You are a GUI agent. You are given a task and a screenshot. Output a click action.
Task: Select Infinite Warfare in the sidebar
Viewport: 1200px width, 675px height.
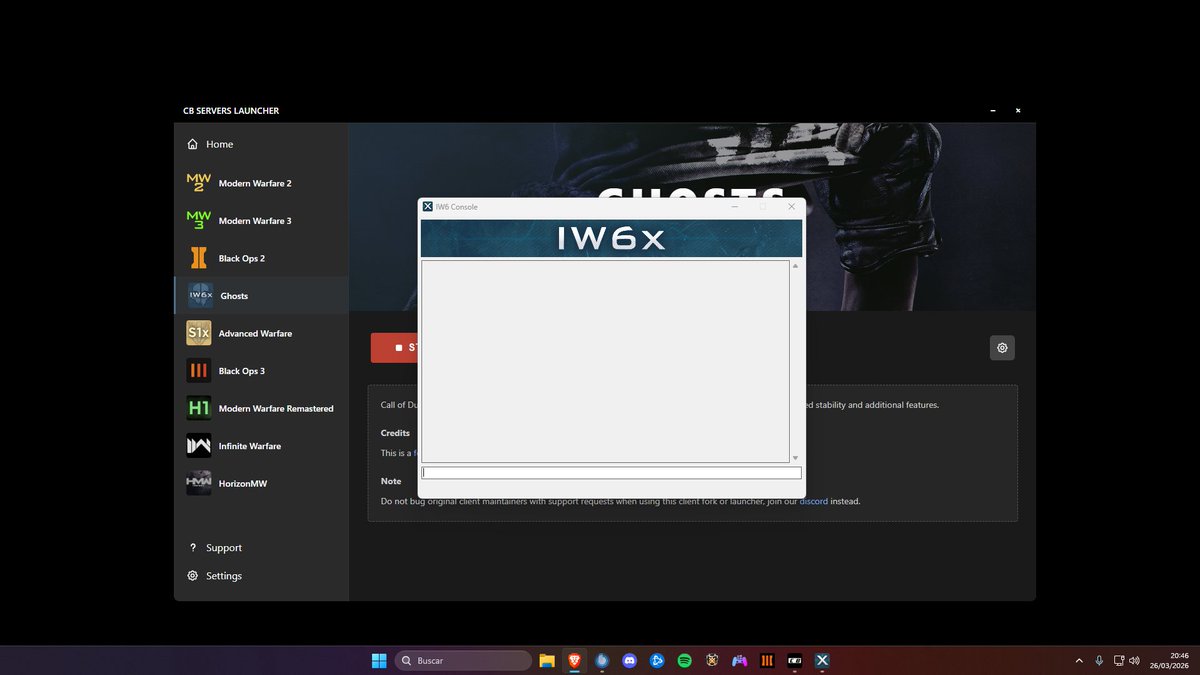[261, 446]
